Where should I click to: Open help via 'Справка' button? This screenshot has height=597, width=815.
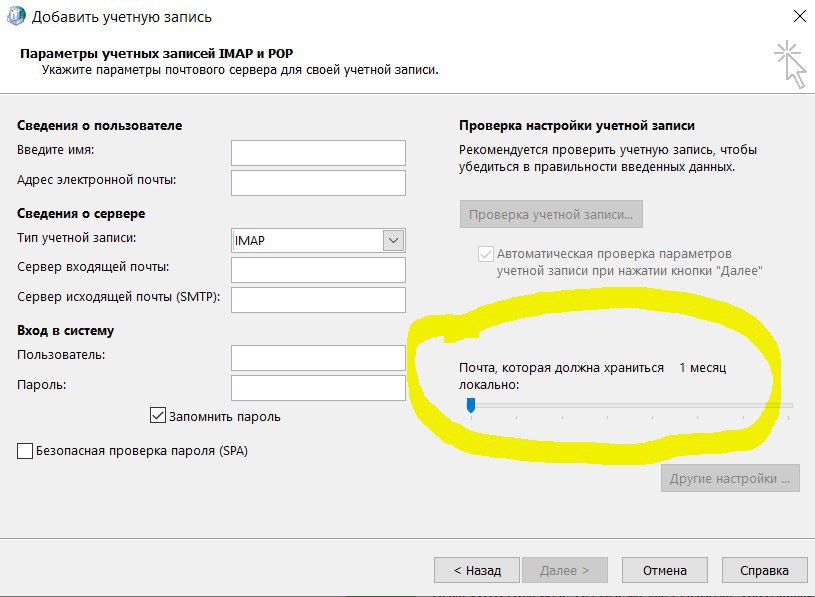(x=764, y=570)
